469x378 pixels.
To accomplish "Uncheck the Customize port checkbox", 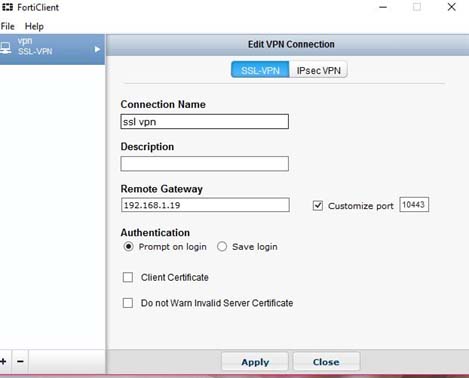I will coord(318,205).
